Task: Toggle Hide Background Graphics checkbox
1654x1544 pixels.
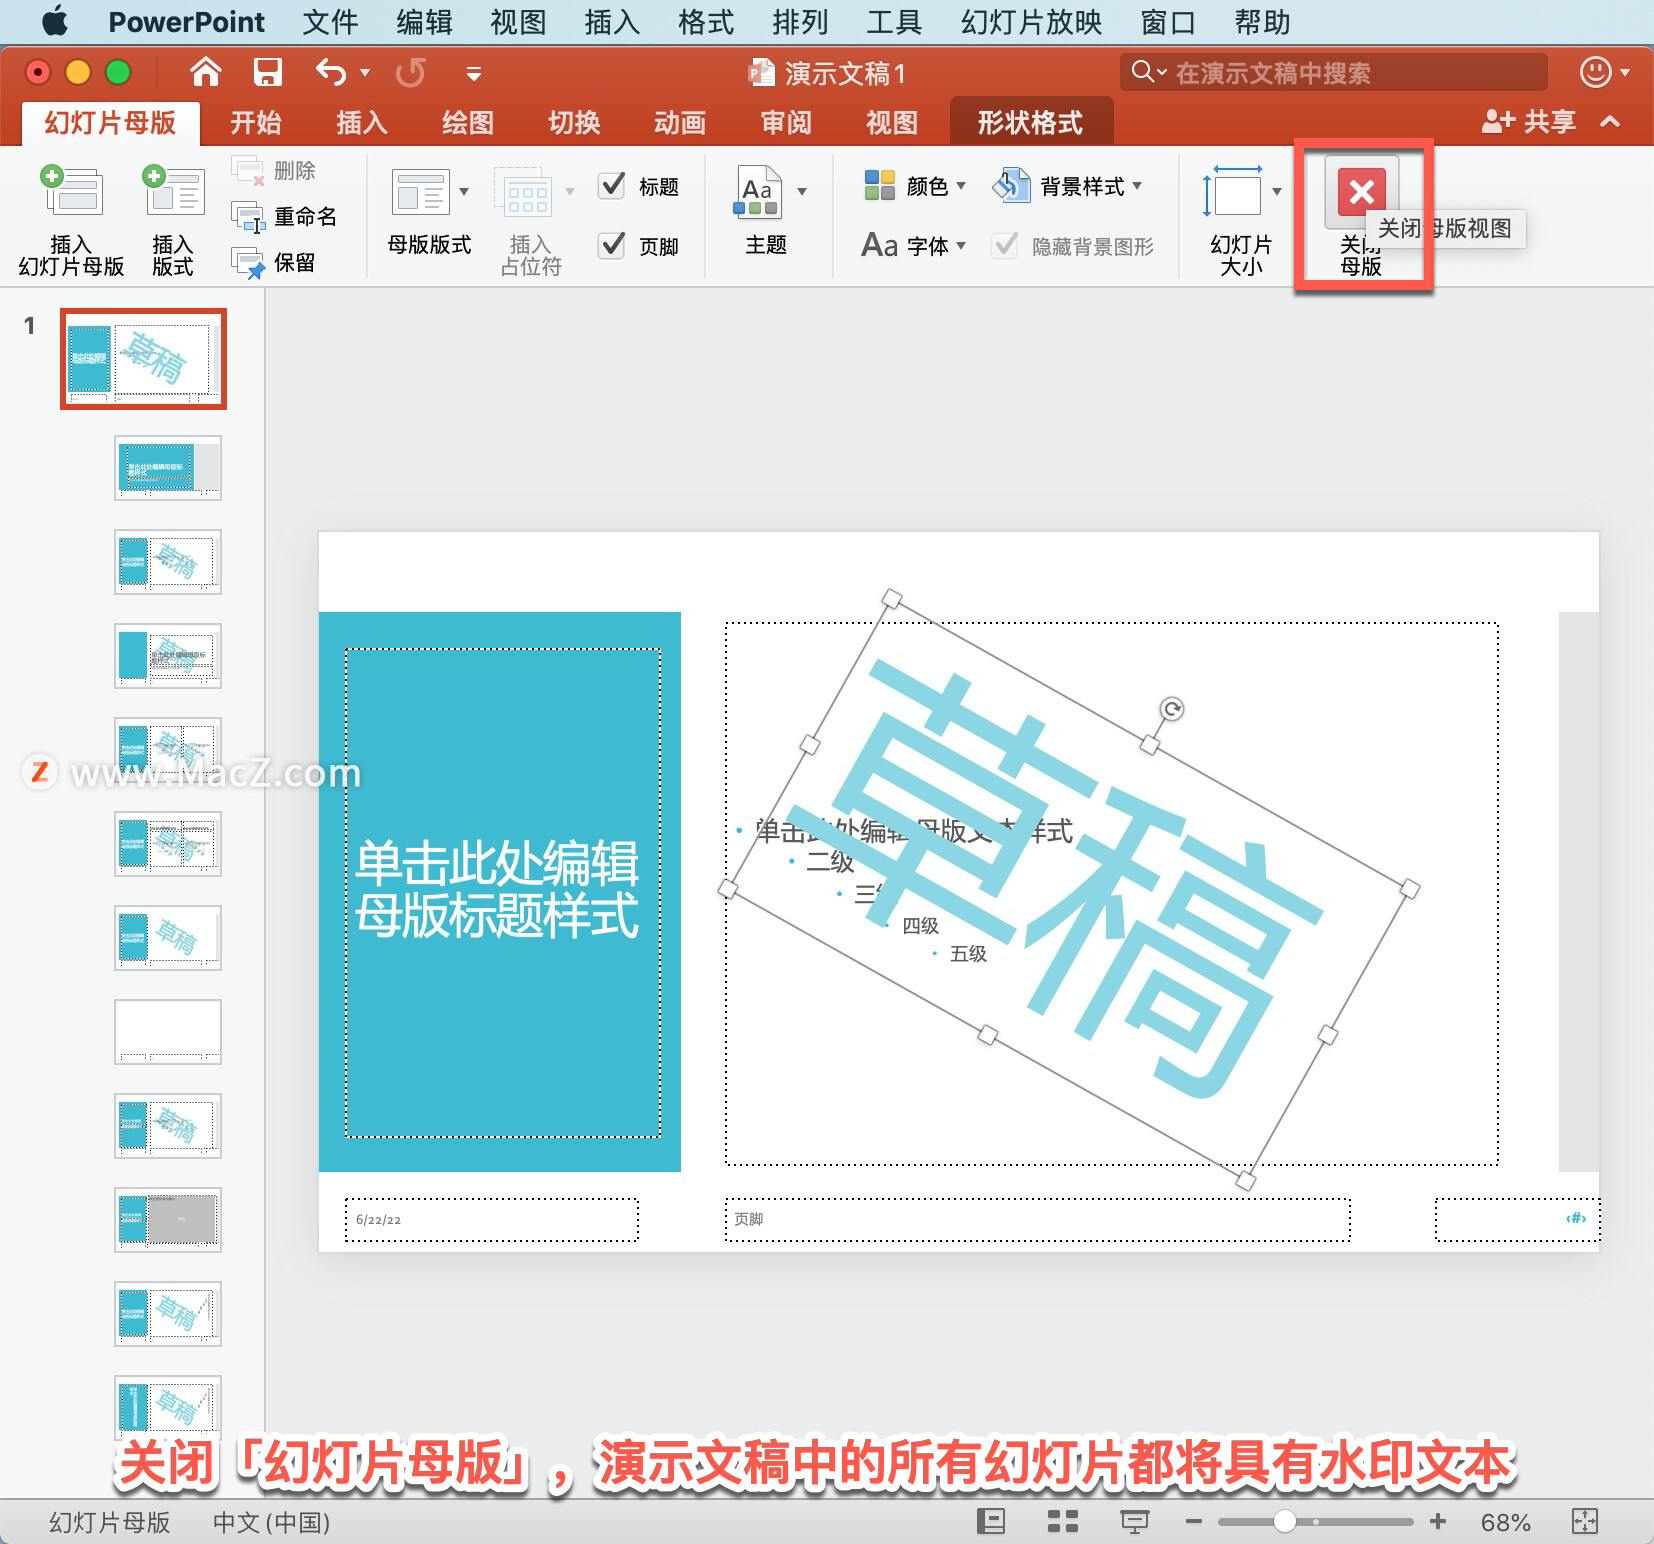Action: point(1005,245)
